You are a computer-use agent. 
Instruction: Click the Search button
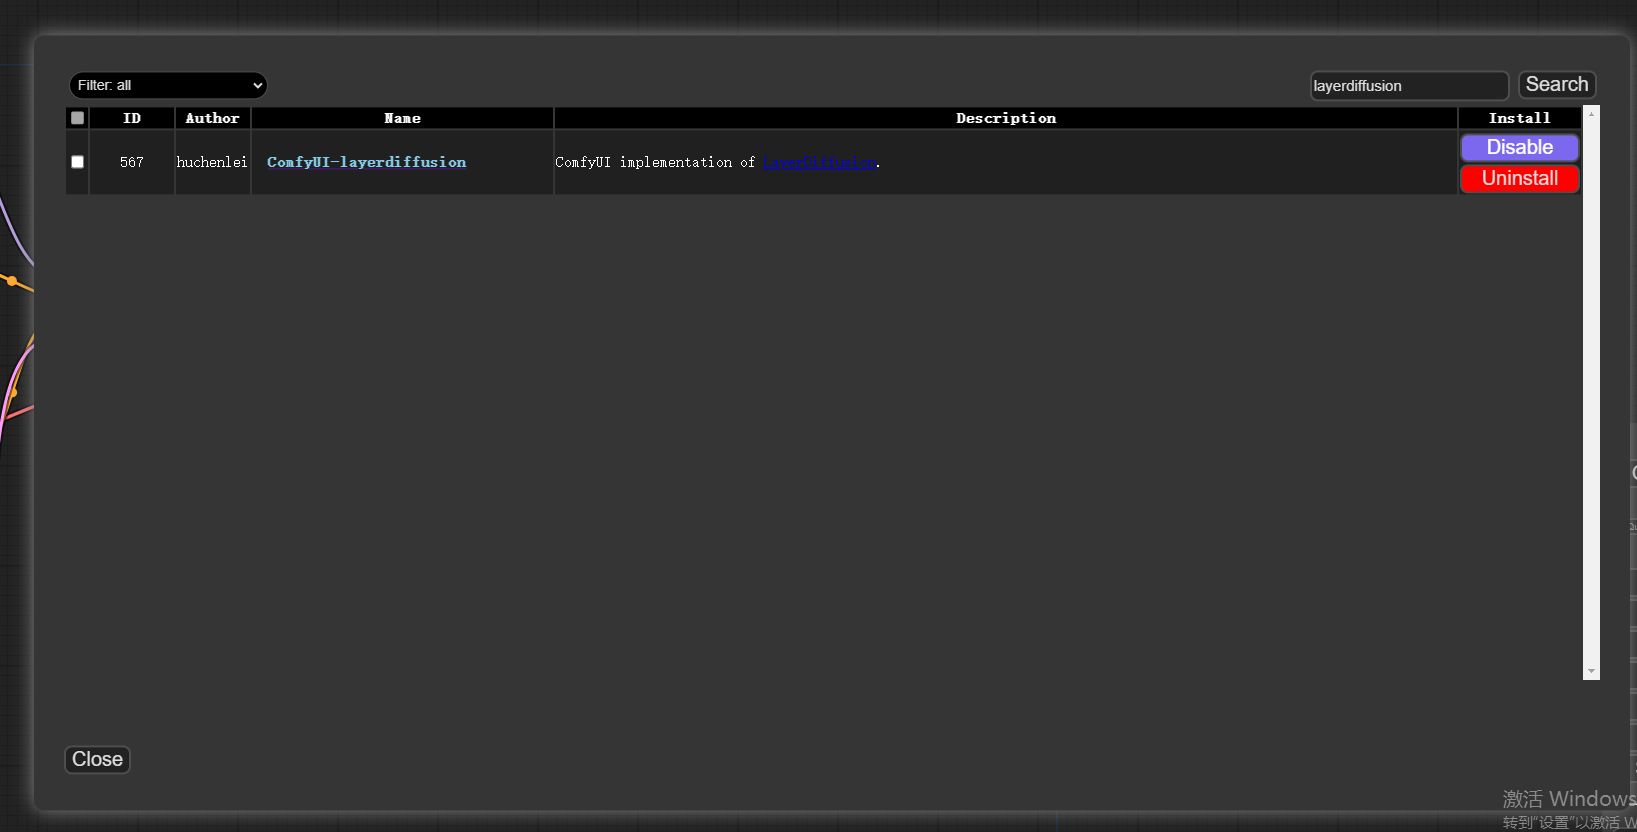(x=1557, y=85)
